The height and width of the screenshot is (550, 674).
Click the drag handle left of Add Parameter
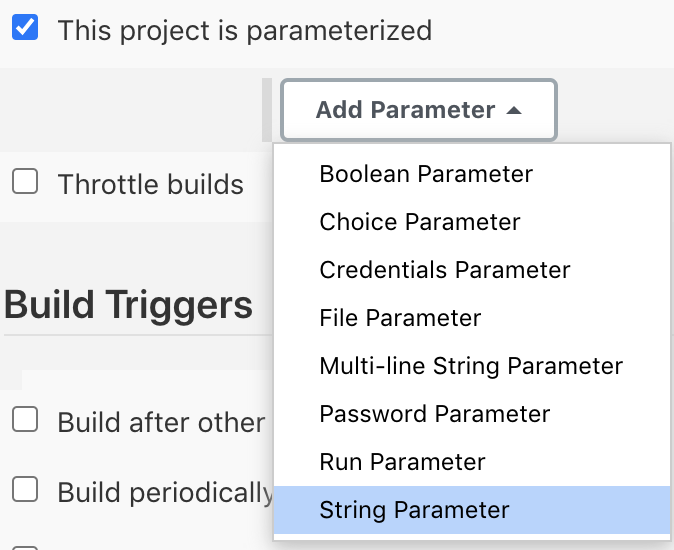pos(267,110)
